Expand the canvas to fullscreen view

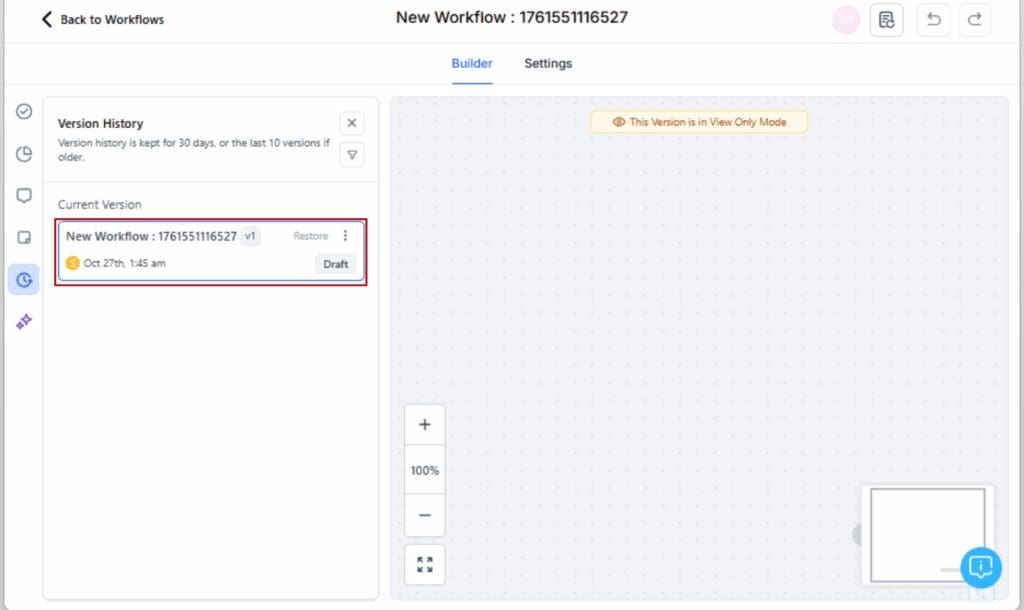pos(424,563)
